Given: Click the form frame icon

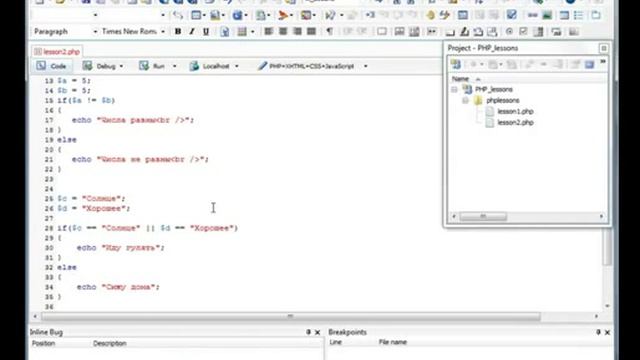Looking at the screenshot, I should (x=382, y=31).
